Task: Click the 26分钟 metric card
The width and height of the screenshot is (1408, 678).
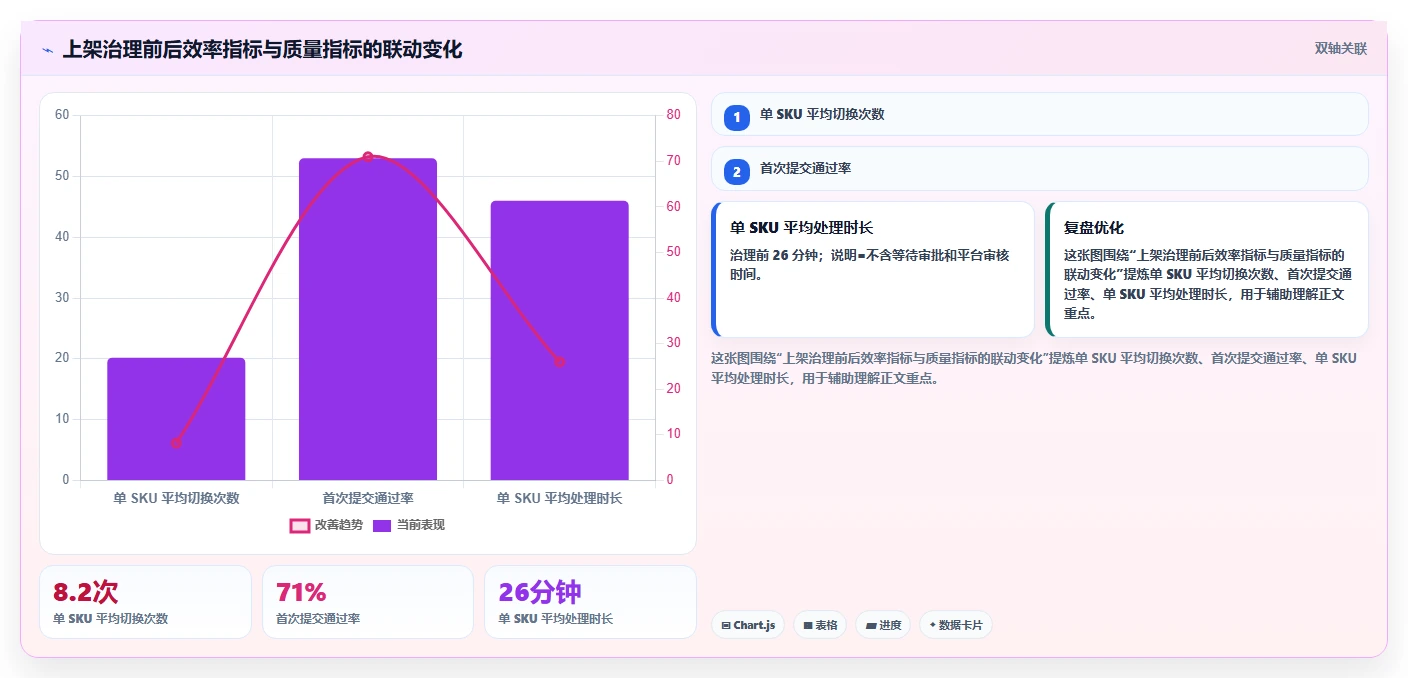Action: [590, 602]
